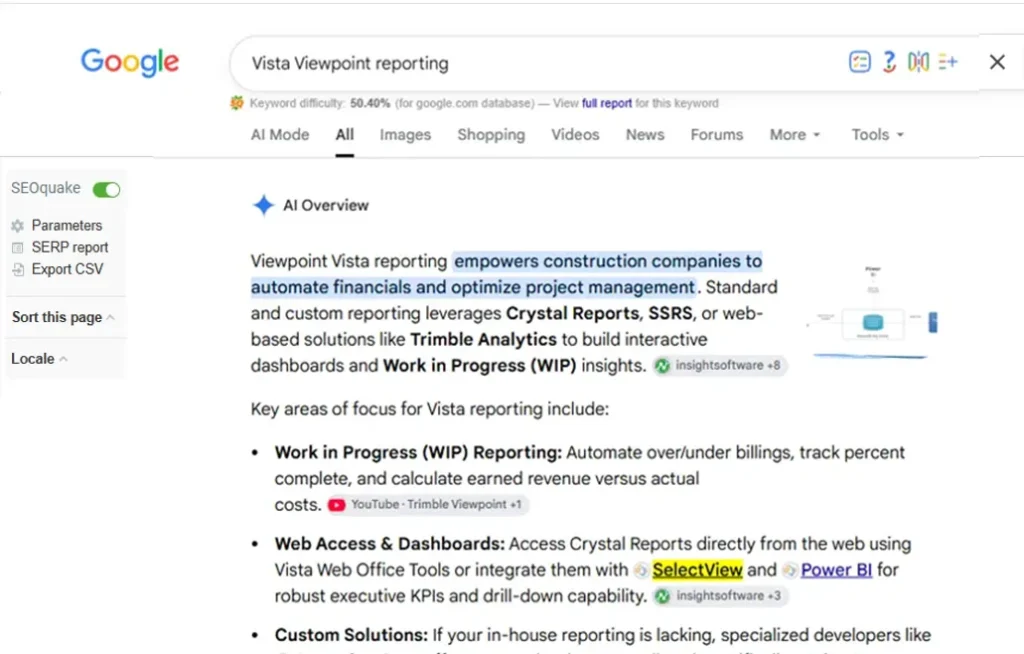
Task: Click the AI Overview sparkle icon
Action: [x=263, y=205]
